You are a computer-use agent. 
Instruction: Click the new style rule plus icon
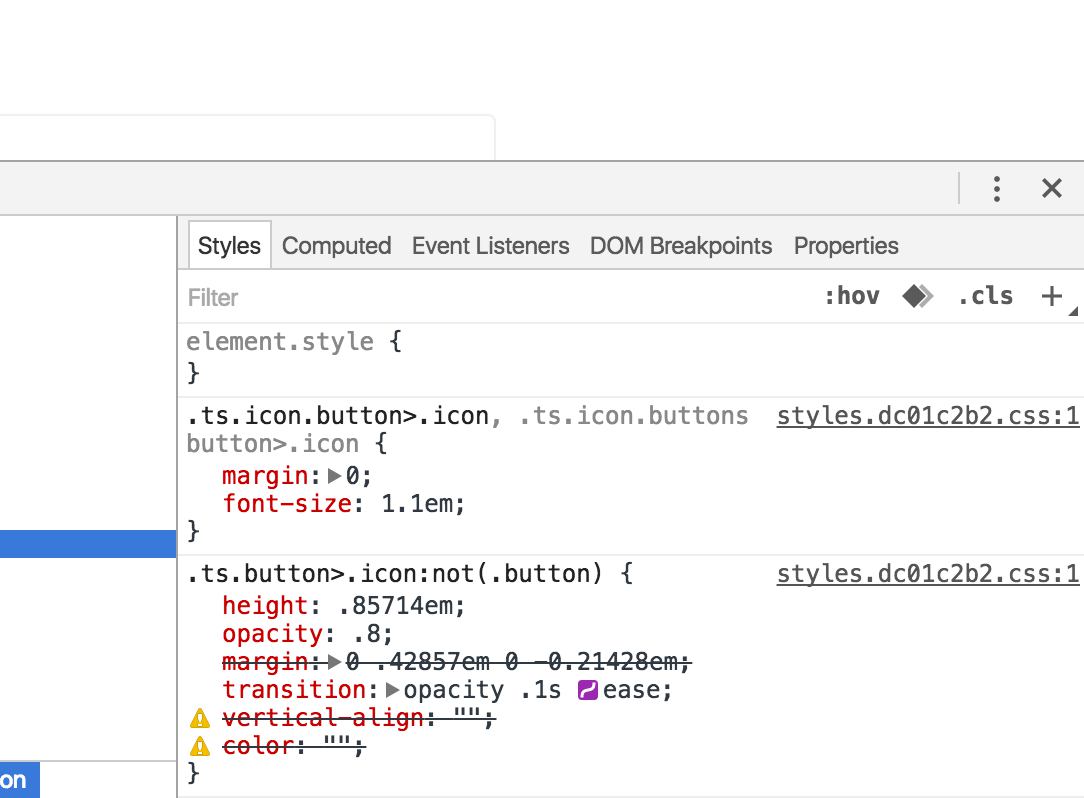click(x=1051, y=296)
